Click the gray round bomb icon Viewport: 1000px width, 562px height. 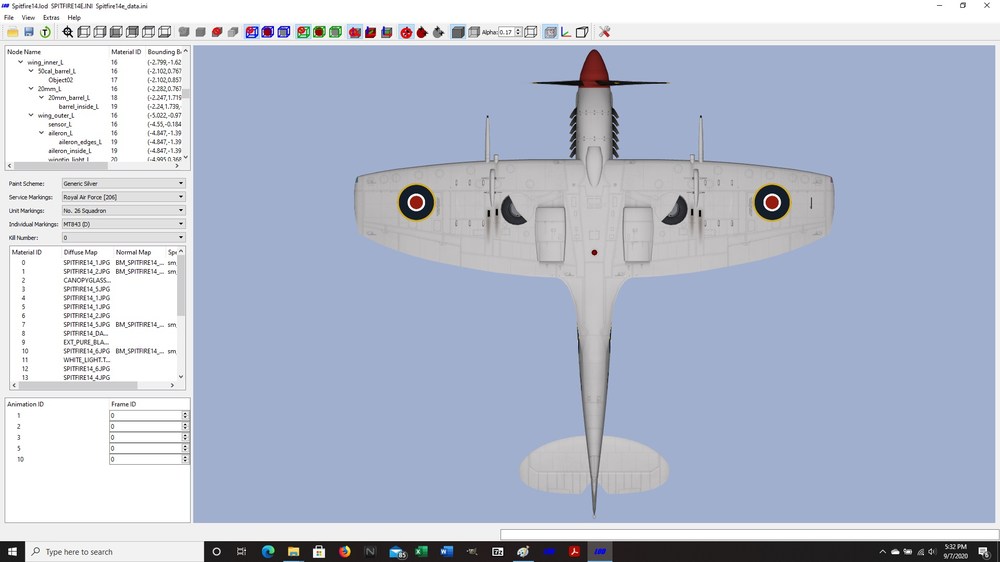(x=438, y=32)
